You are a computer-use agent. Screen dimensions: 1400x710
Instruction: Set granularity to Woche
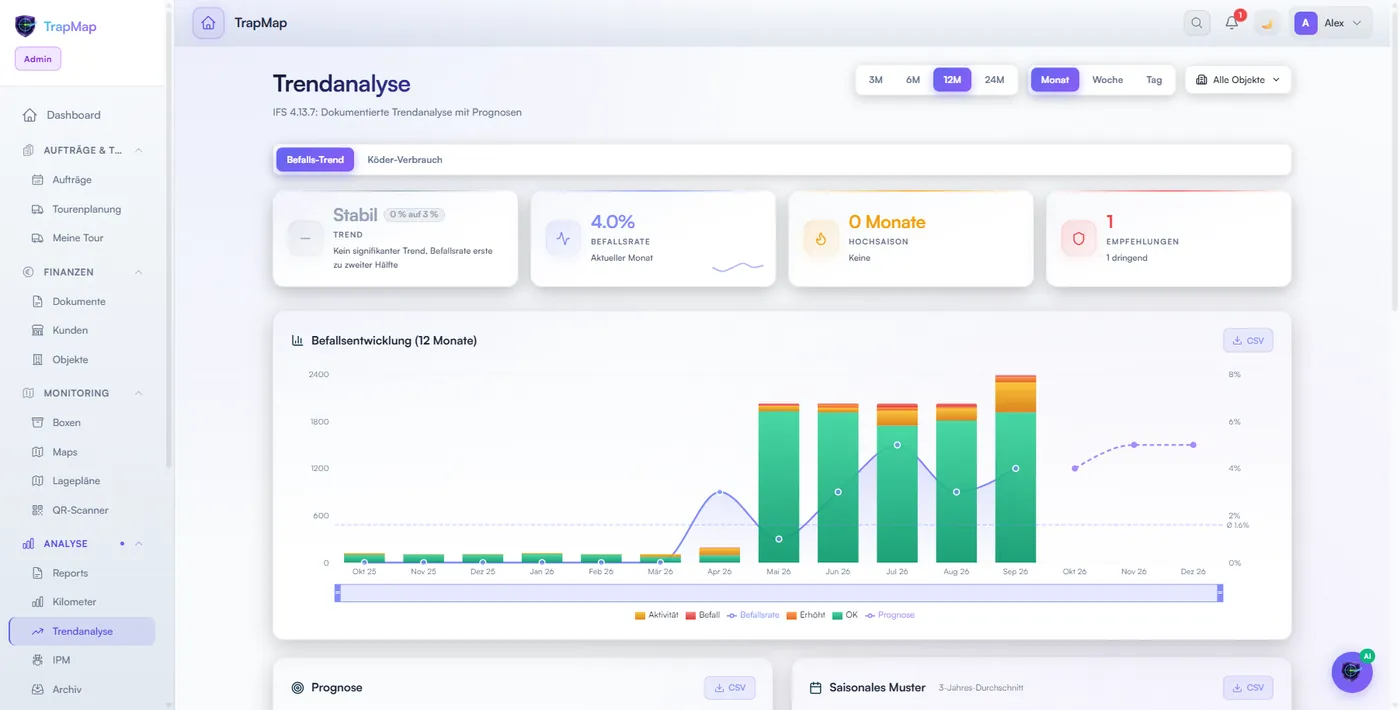pos(1107,80)
